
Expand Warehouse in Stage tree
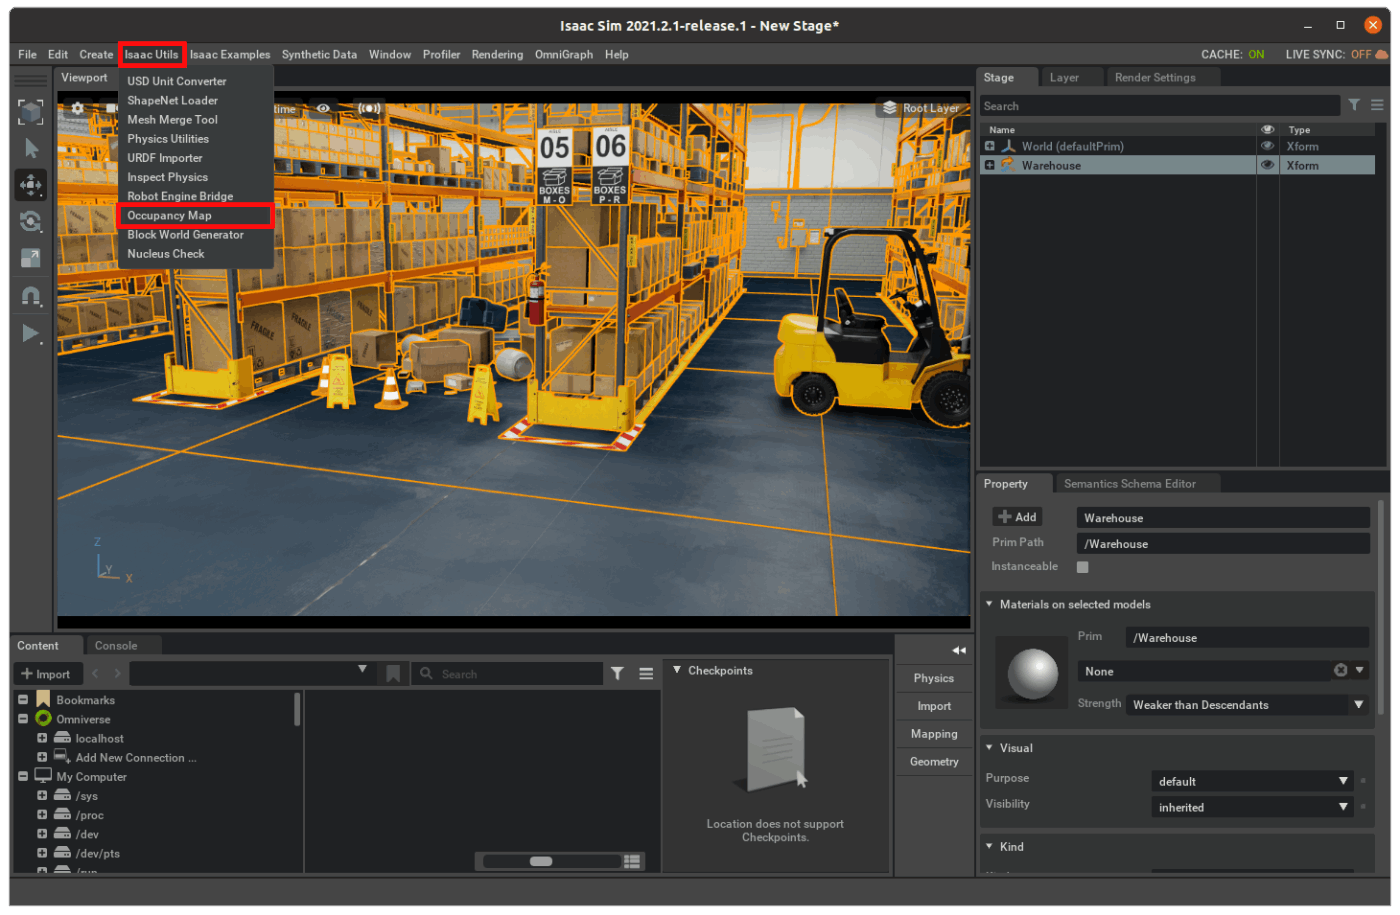tap(990, 165)
